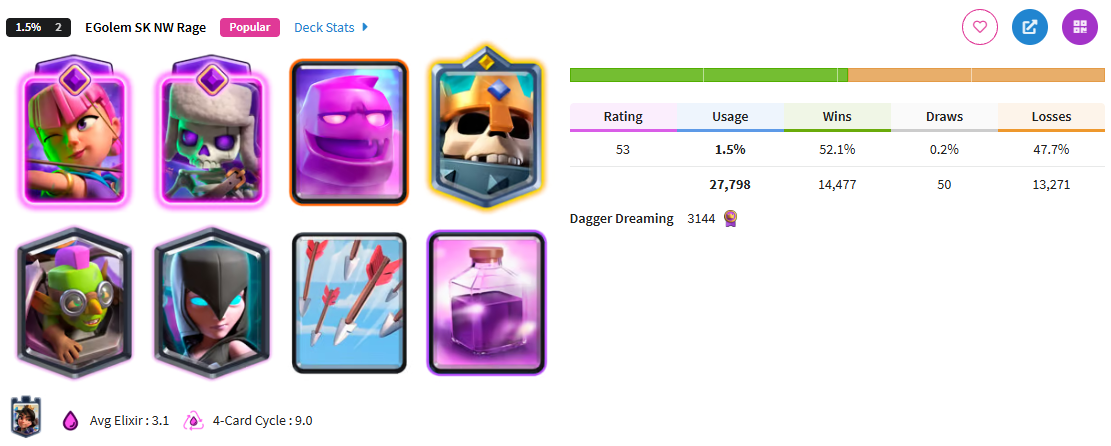This screenshot has height=446, width=1111.
Task: Select the Arrows spell card
Action: point(349,303)
